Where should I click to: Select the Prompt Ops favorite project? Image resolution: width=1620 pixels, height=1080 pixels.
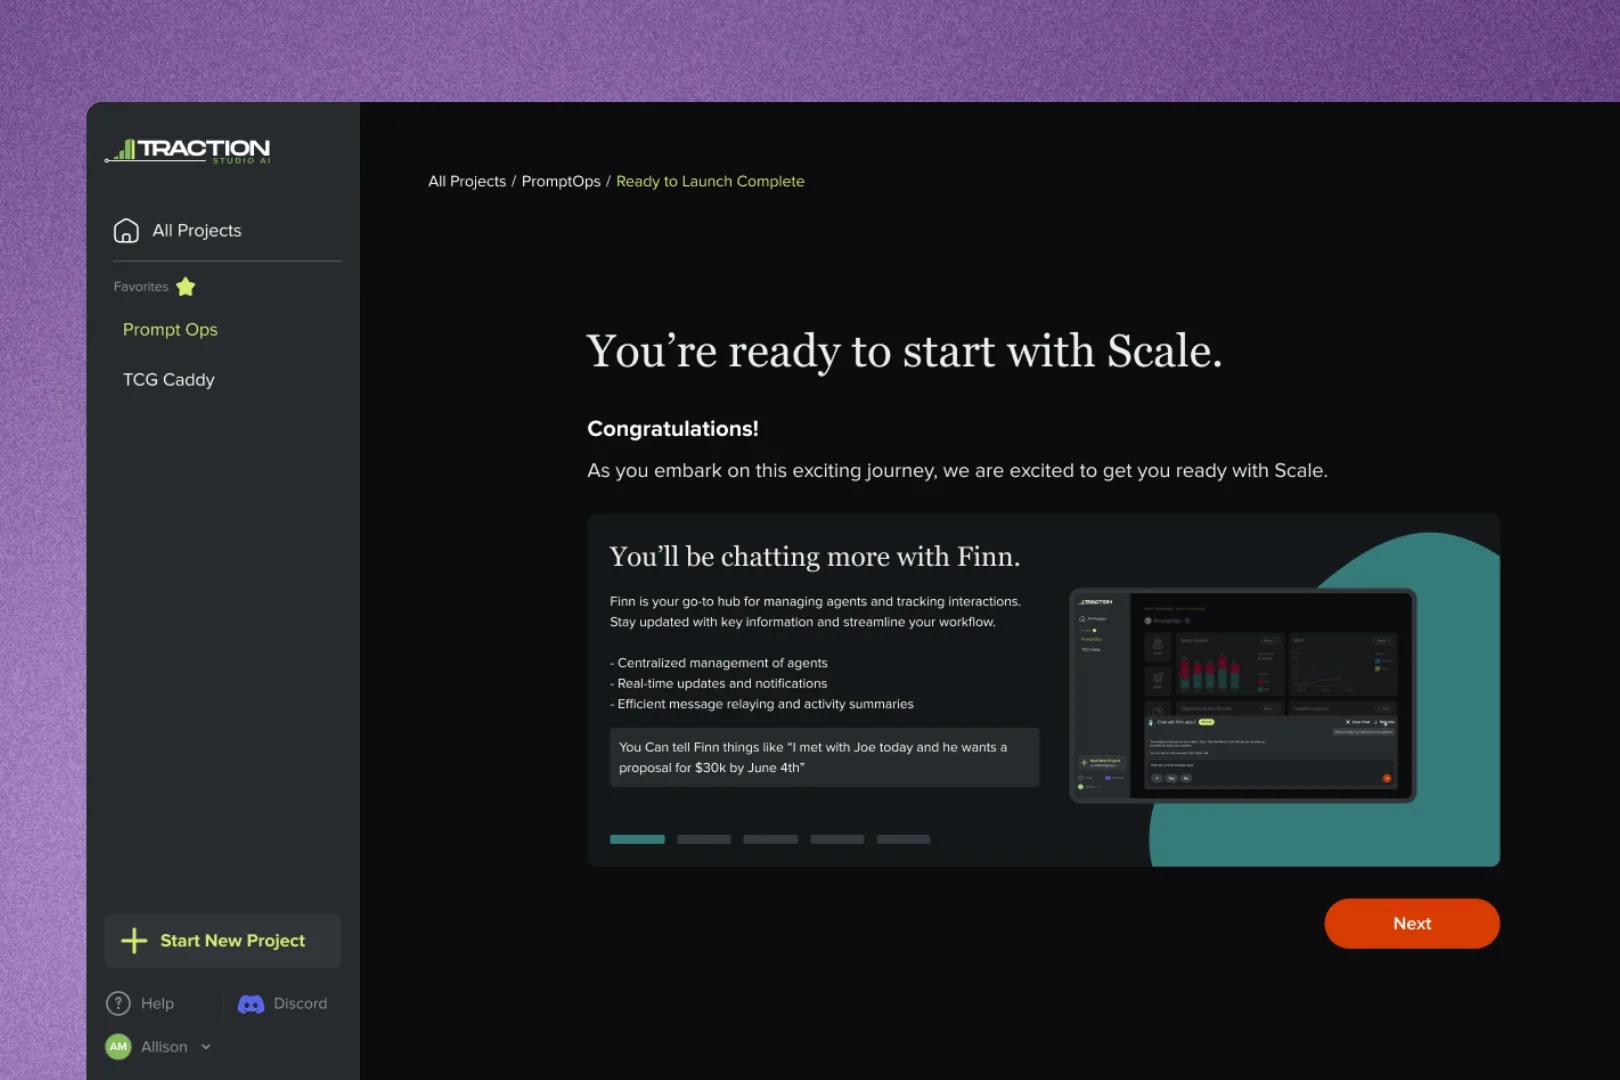170,330
